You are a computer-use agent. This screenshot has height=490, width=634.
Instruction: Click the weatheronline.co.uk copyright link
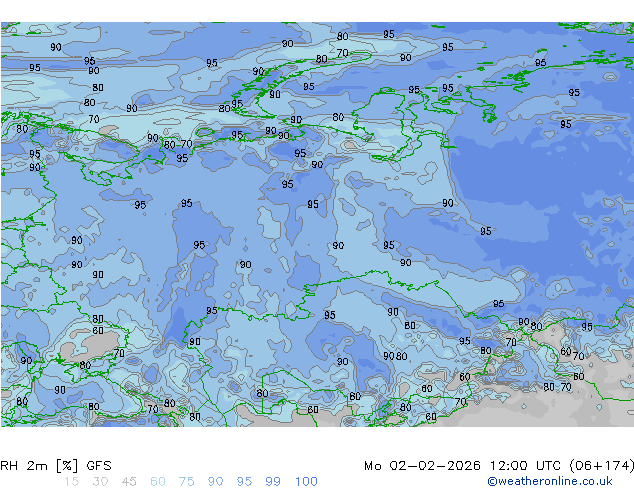tap(550, 481)
